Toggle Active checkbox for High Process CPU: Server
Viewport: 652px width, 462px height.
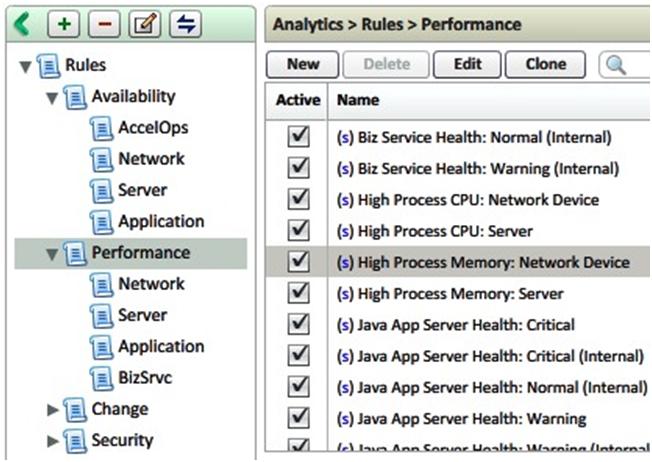pyautogui.click(x=298, y=231)
